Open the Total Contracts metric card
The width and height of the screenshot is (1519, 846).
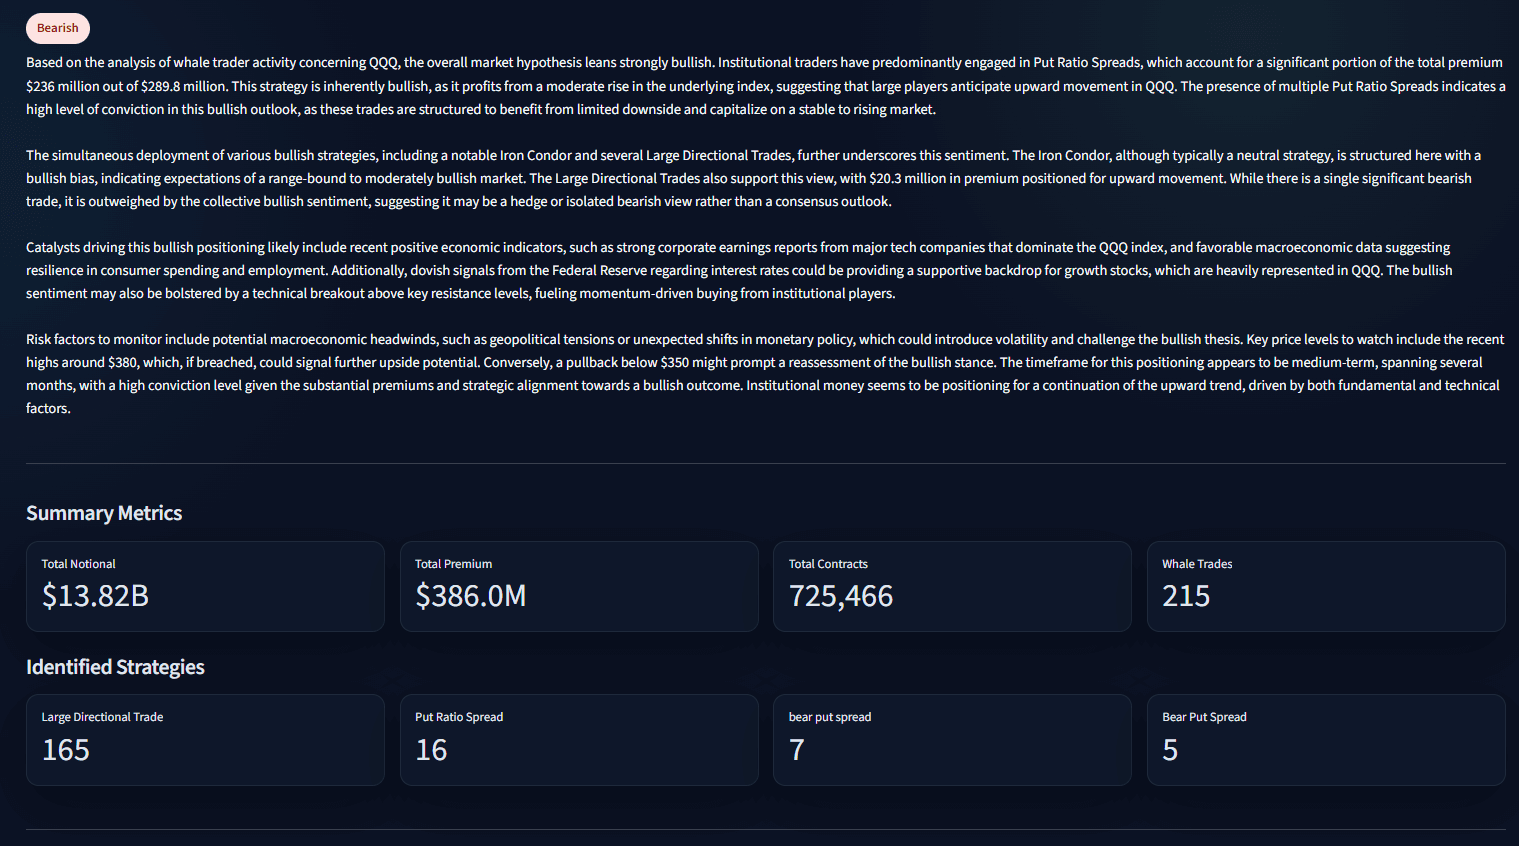951,586
